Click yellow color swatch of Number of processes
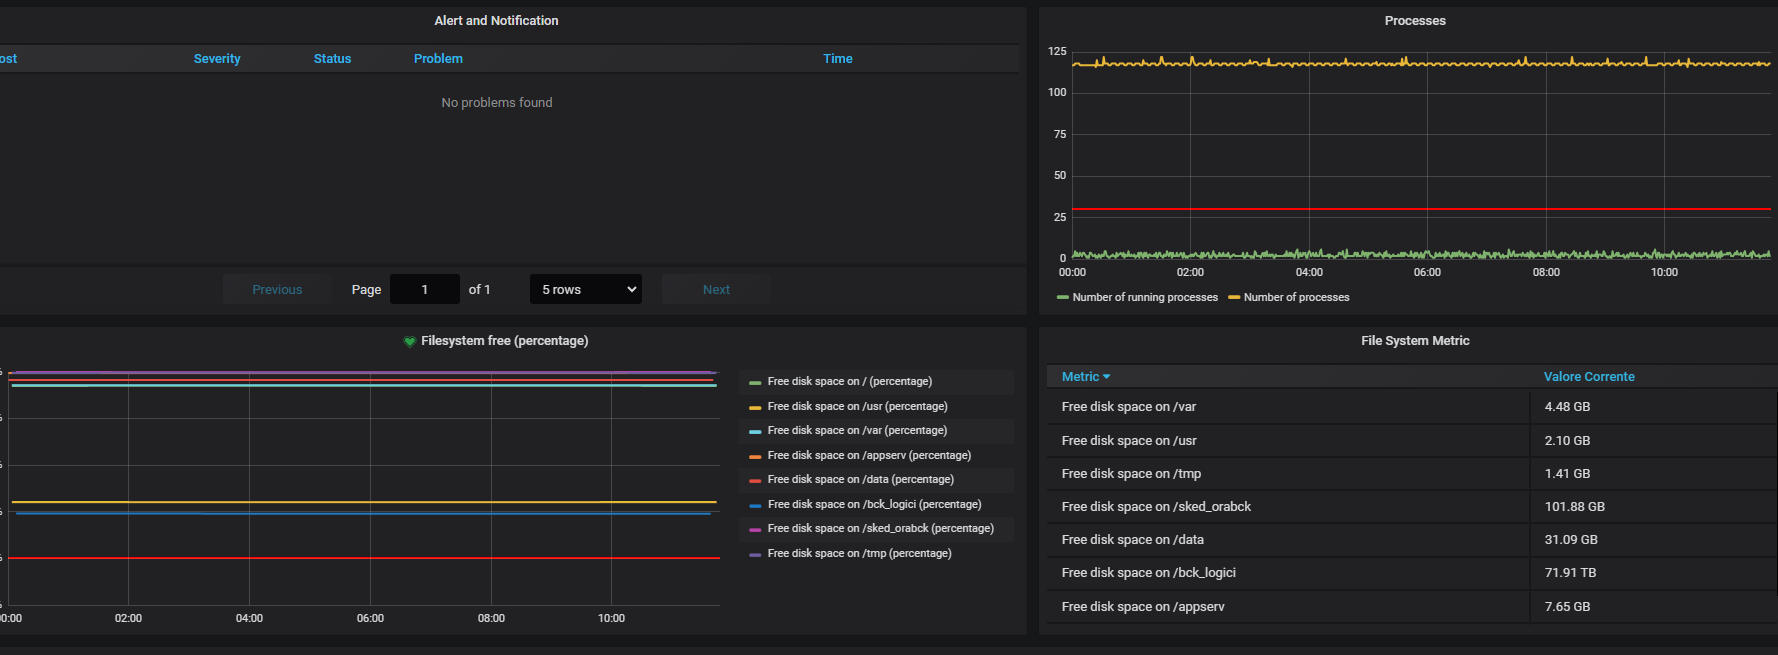Screen dimensions: 1778x655 [1234, 297]
